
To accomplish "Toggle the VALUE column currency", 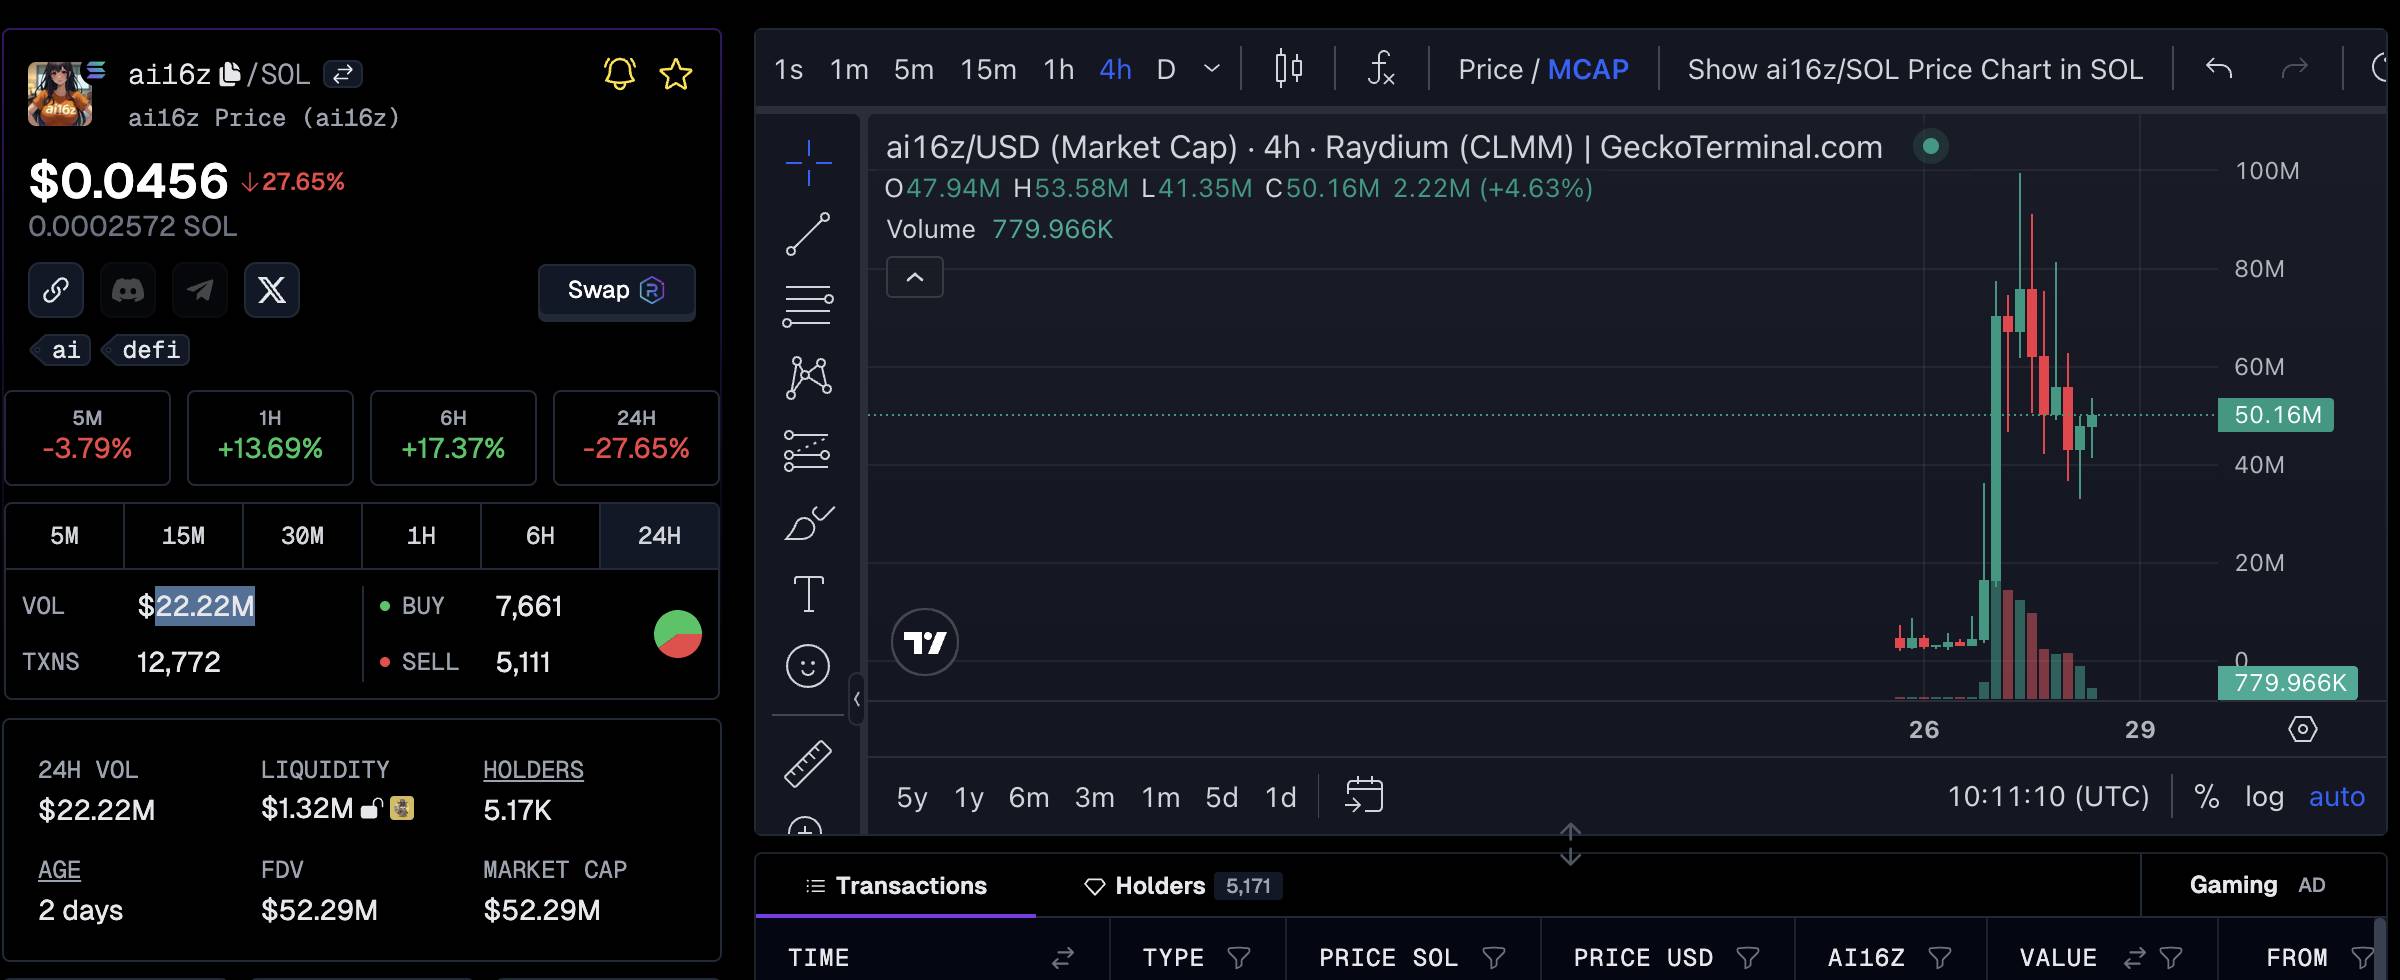I will pyautogui.click(x=2134, y=958).
